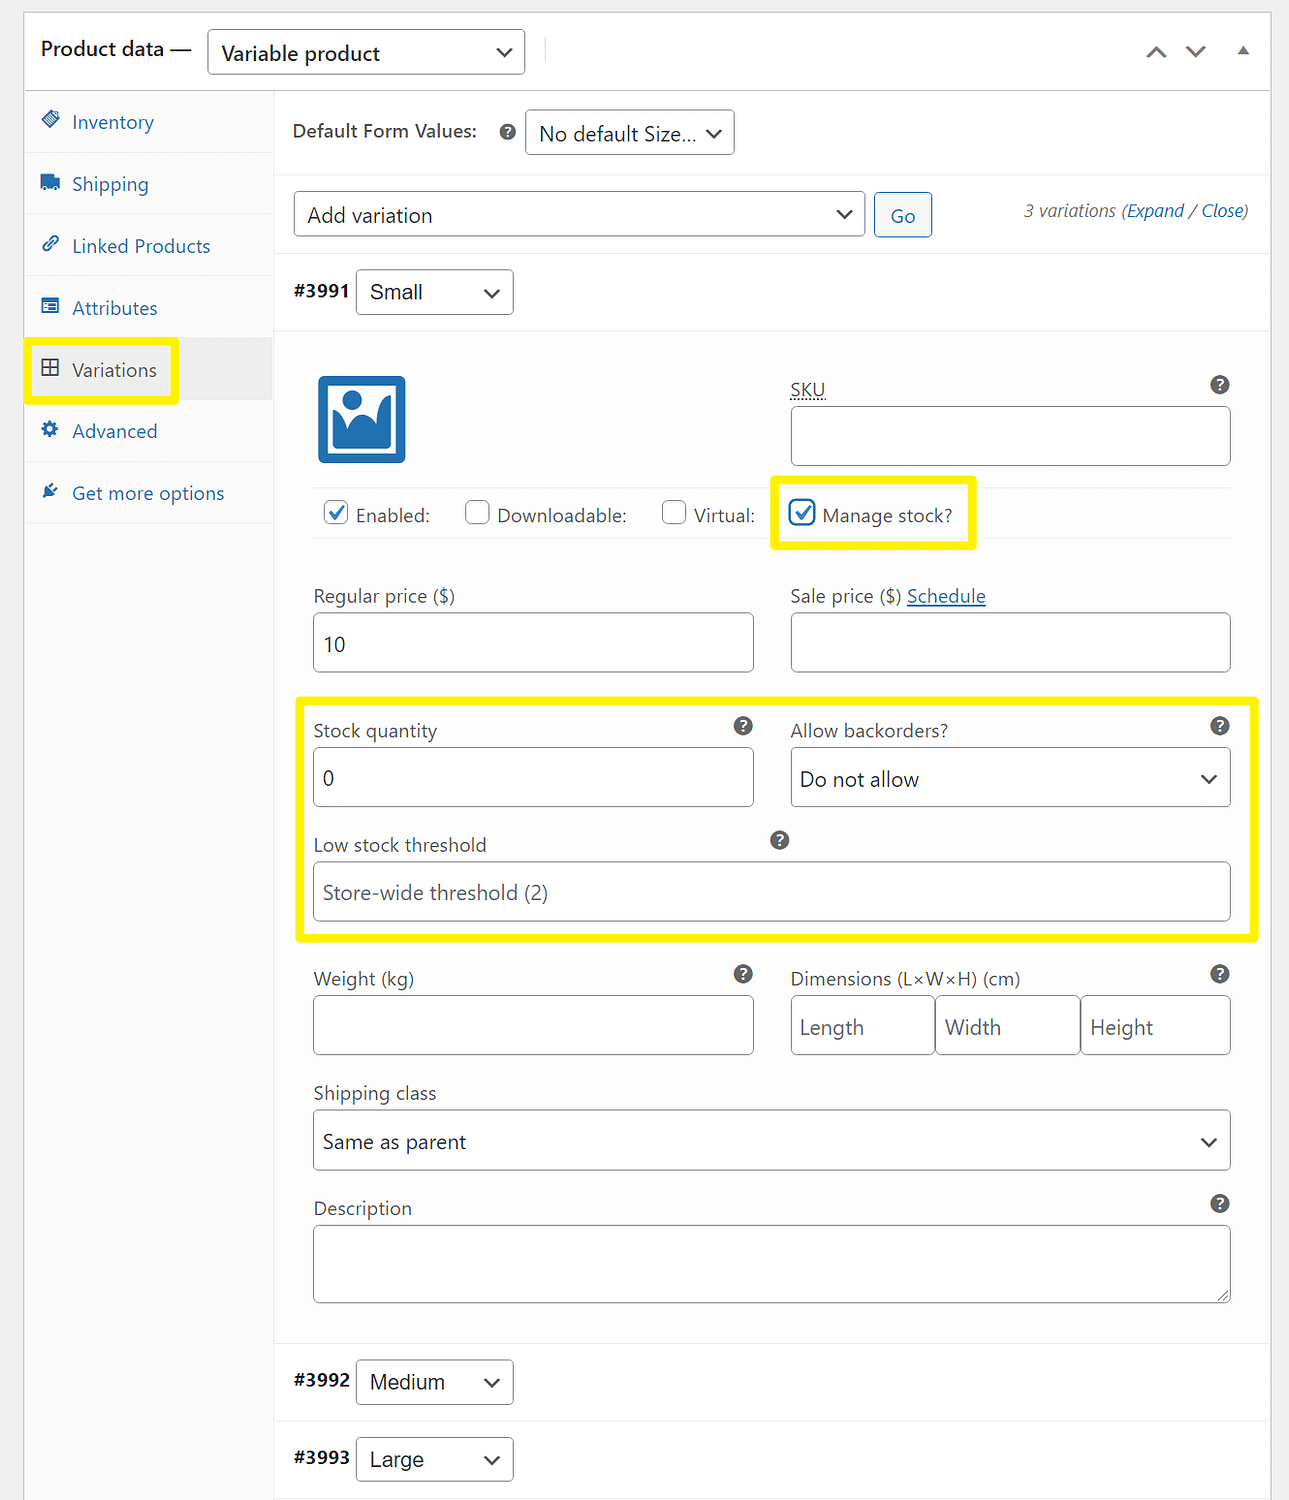Screen dimensions: 1289x1500
Task: Open the Shipping tab
Action: pyautogui.click(x=149, y=184)
